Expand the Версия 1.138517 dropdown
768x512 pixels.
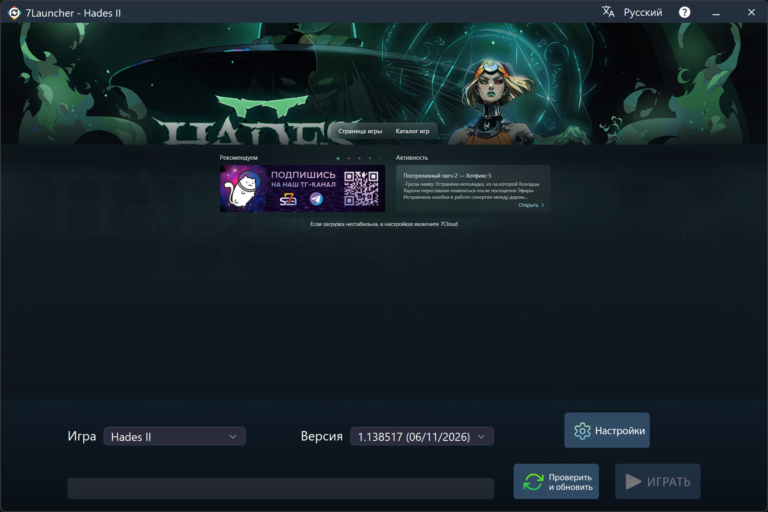(422, 436)
